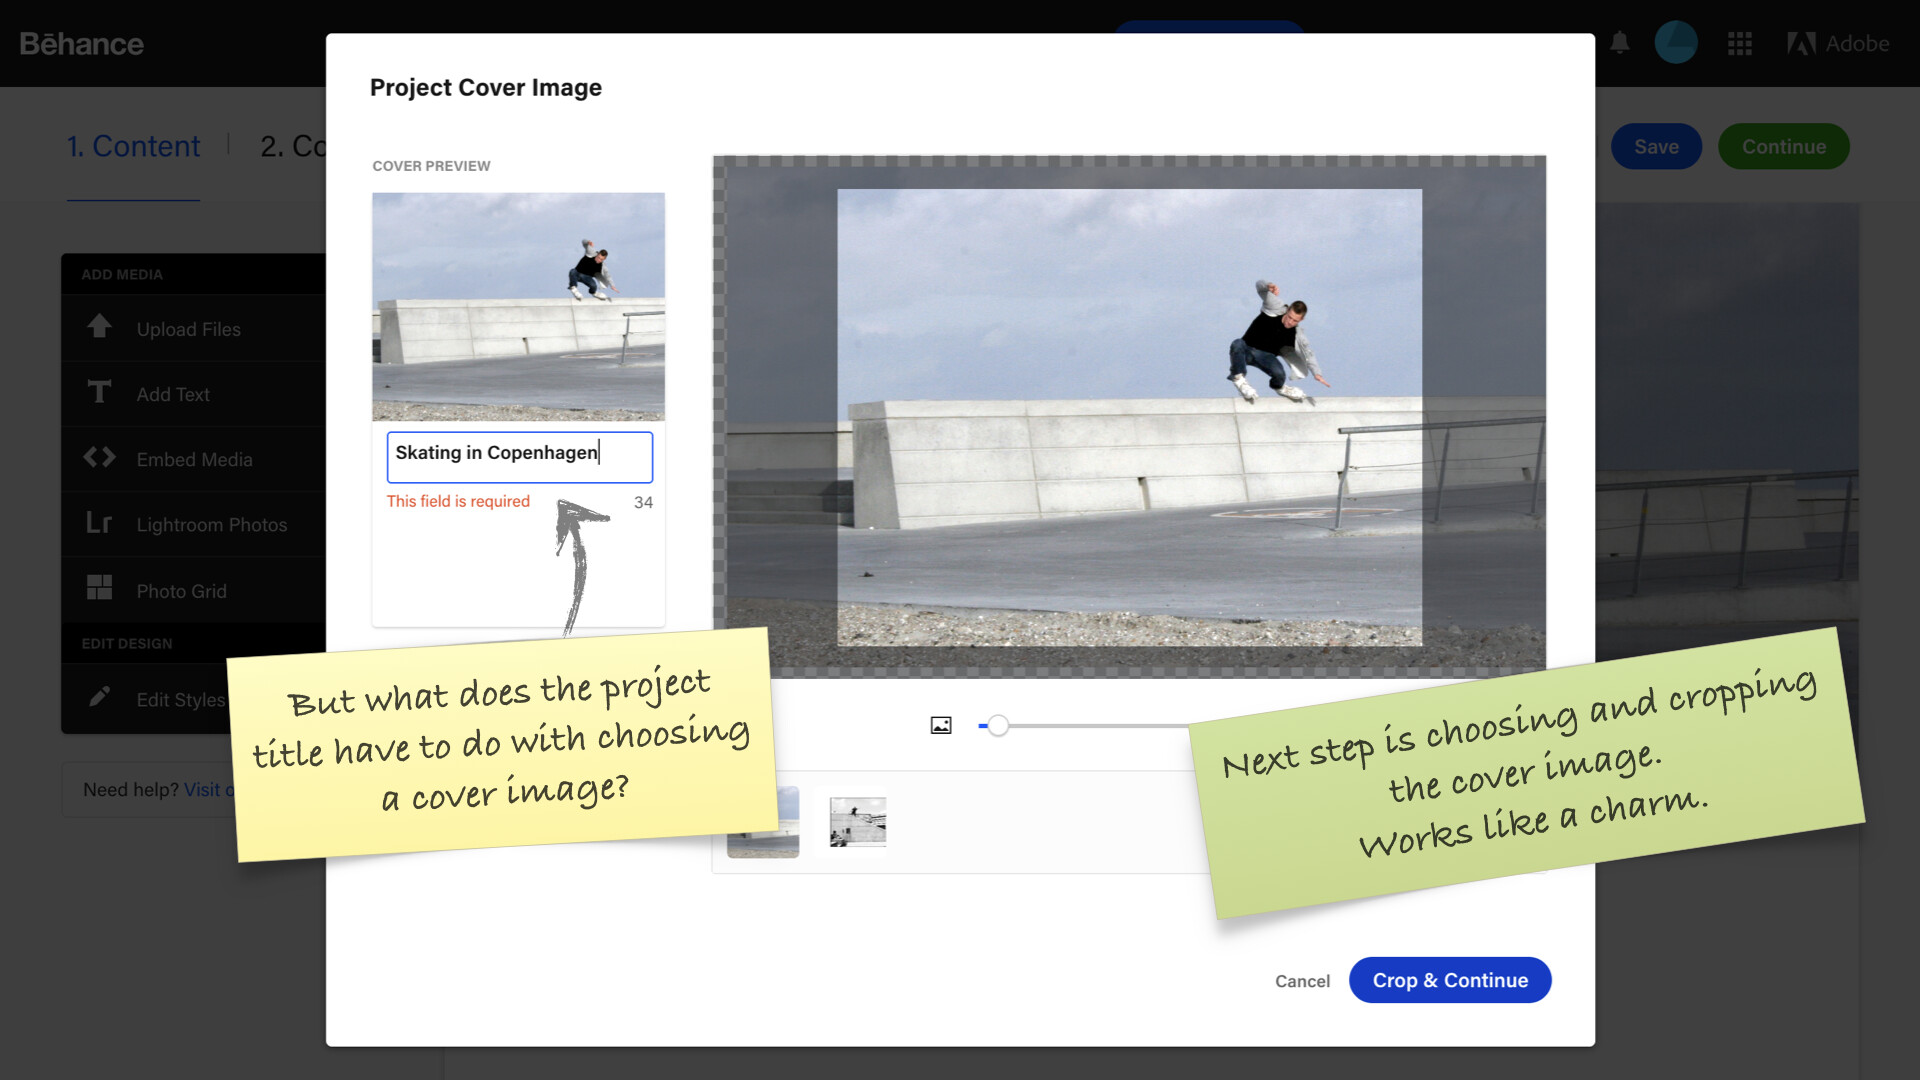Open the user profile avatar

pos(1676,43)
